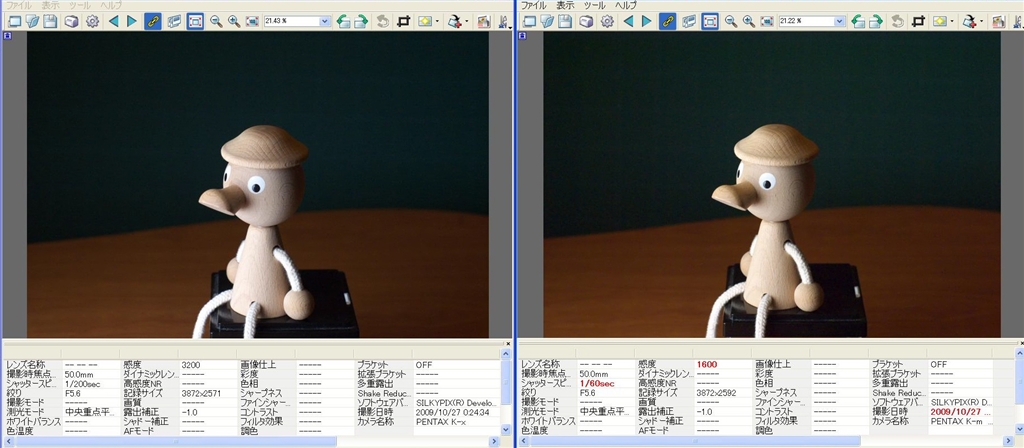1024x448 pixels.
Task: Click the picture icon in the K-x window toolbar
Action: pos(484,22)
